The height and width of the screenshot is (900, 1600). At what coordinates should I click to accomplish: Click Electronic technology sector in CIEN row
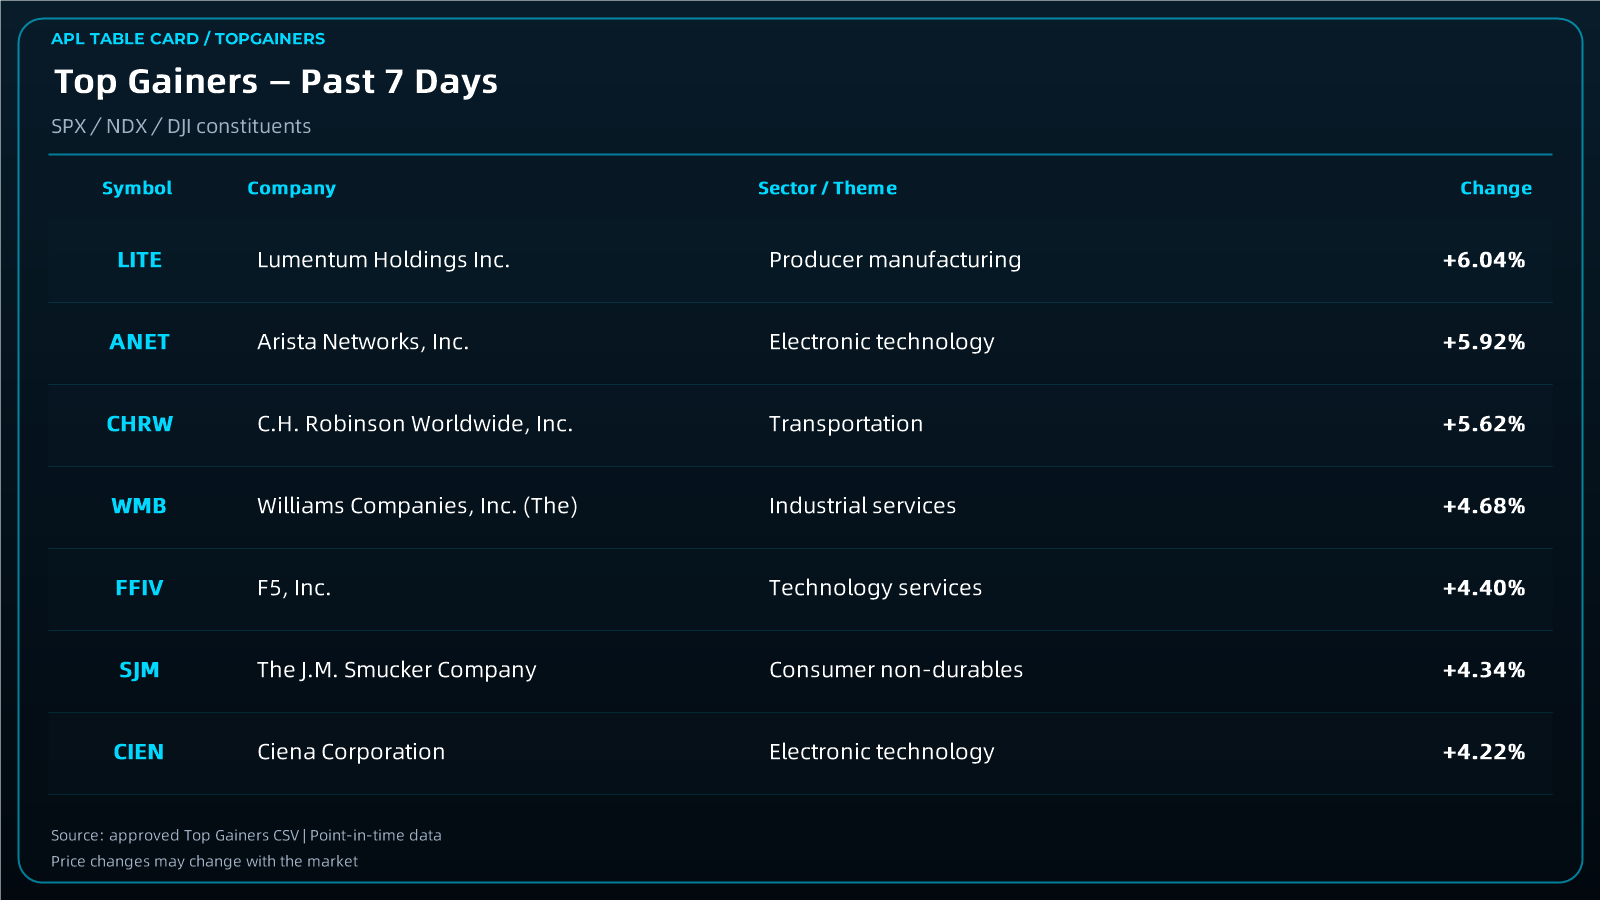click(x=882, y=752)
